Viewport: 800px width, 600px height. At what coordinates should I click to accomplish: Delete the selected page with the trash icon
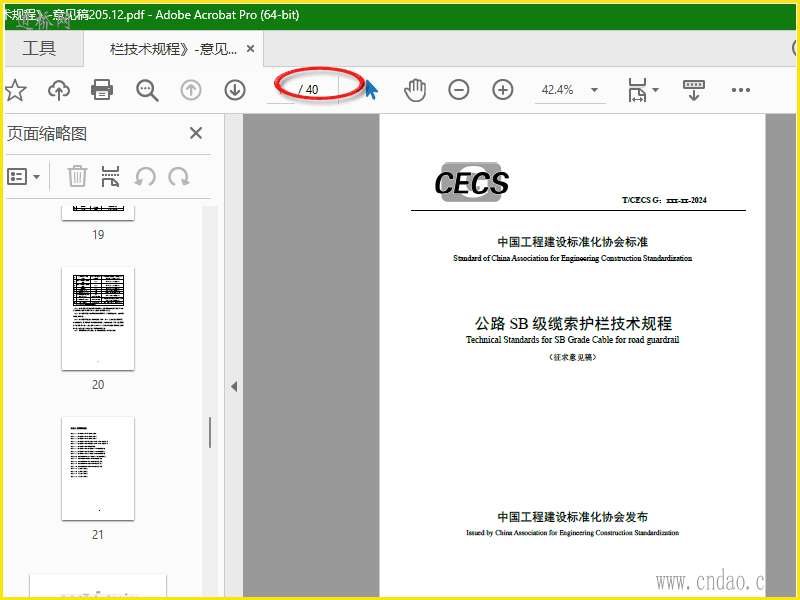(77, 177)
